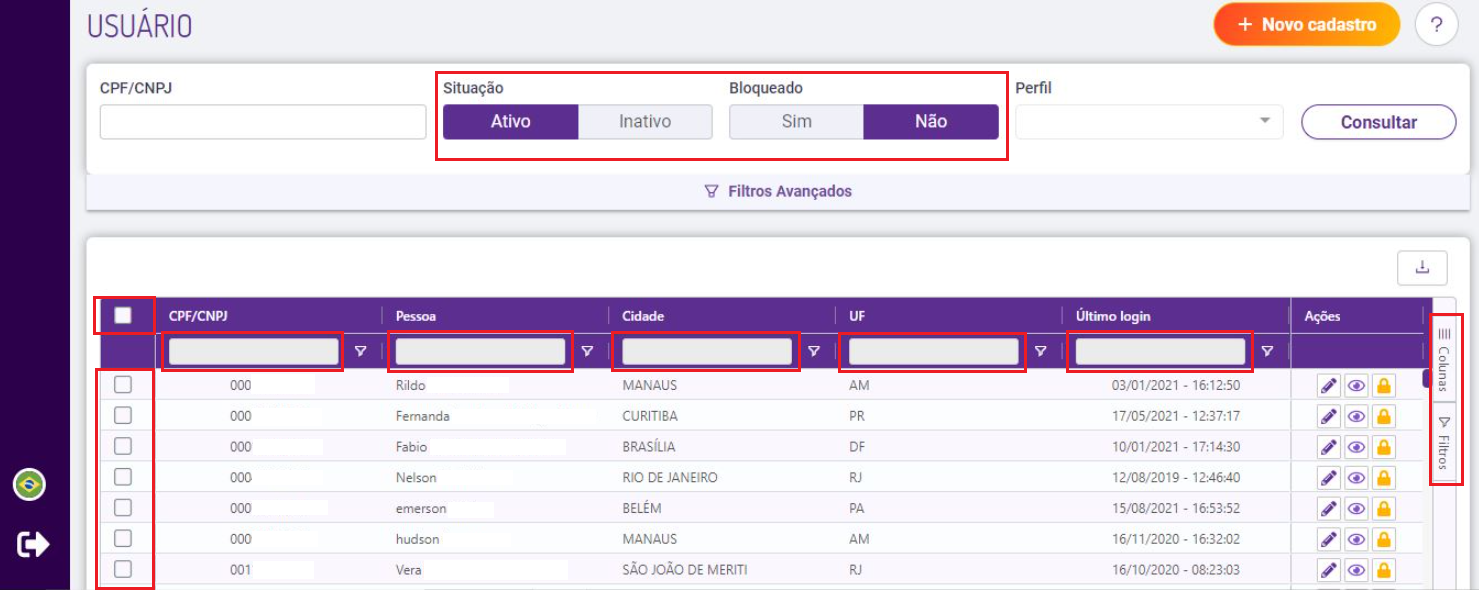Open the filter menu for the Cidade column

814,351
